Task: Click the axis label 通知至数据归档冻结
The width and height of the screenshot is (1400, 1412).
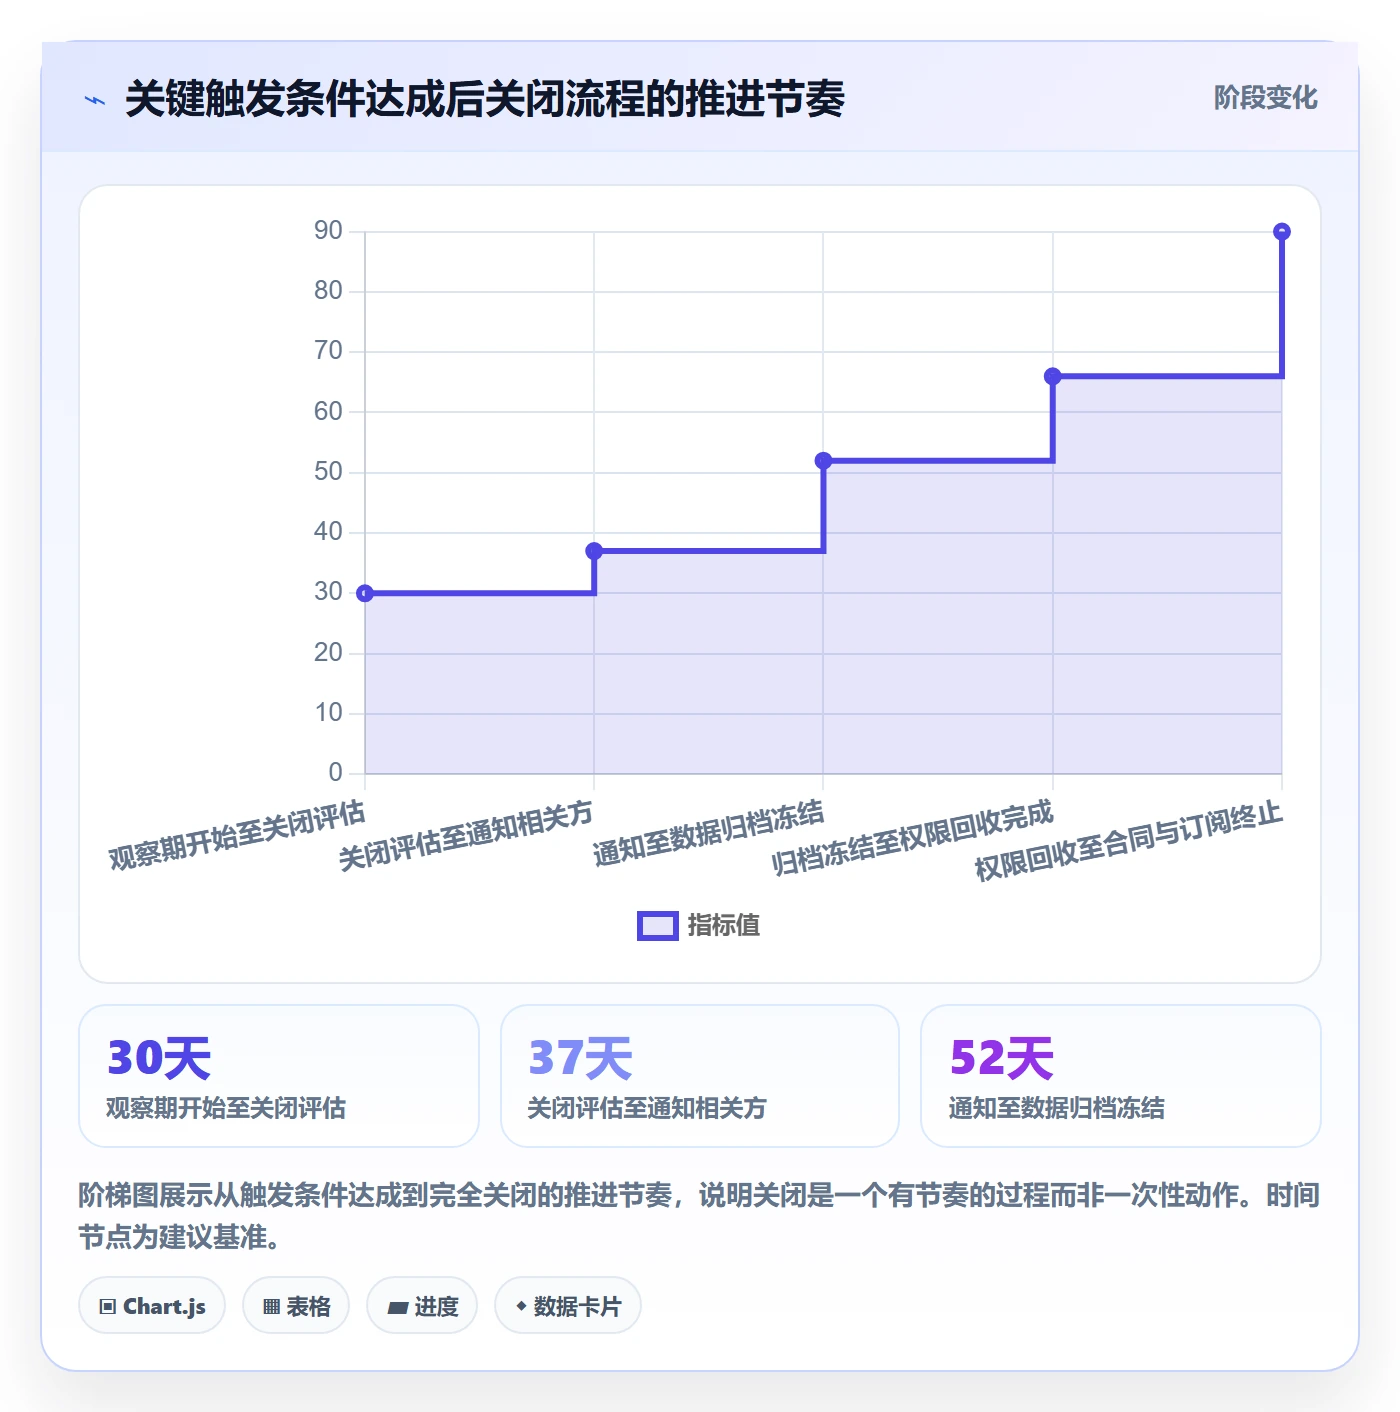Action: (x=708, y=834)
